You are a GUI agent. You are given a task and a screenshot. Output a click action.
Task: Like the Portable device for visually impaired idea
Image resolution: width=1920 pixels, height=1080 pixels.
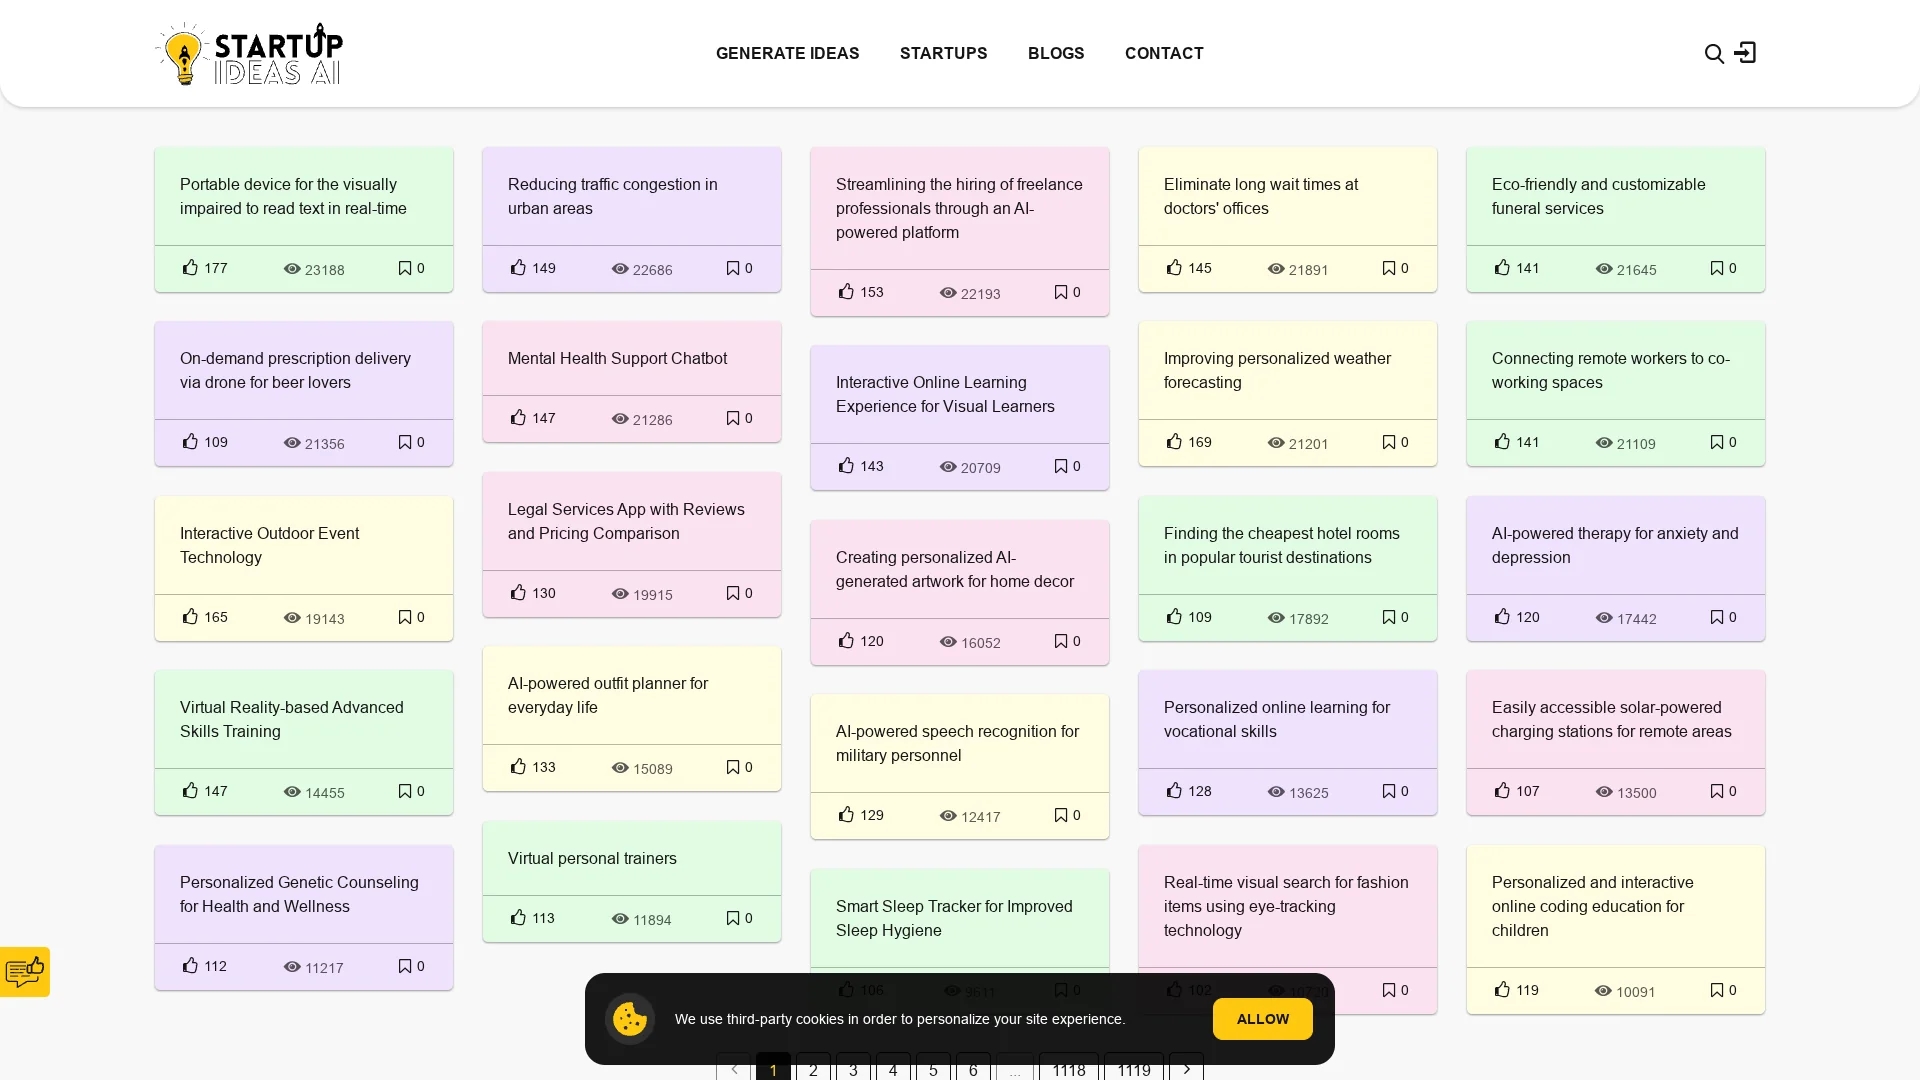point(190,267)
